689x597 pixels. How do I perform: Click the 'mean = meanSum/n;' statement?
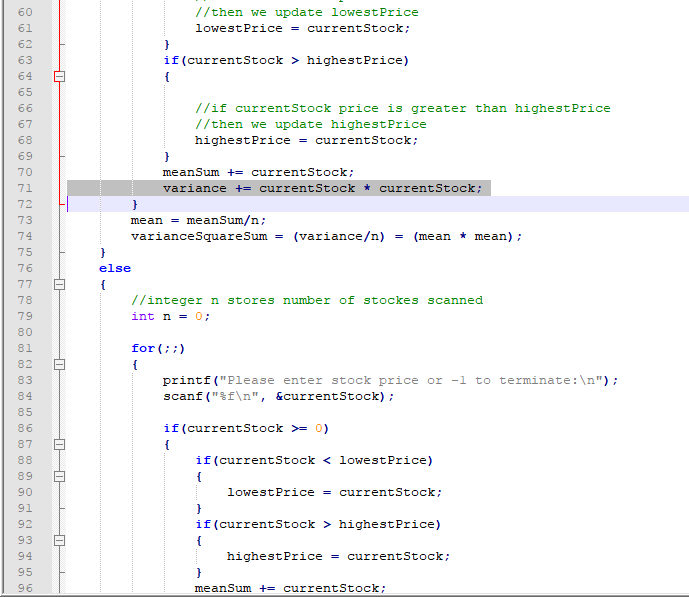point(198,221)
